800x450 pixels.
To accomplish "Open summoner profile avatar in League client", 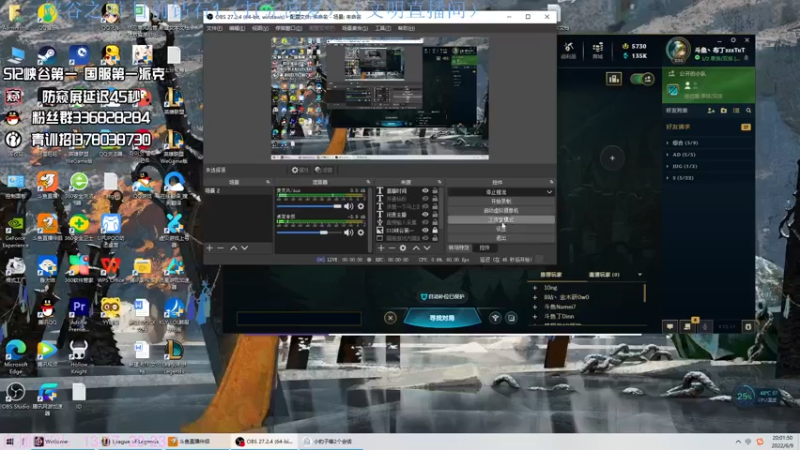I will [x=678, y=50].
